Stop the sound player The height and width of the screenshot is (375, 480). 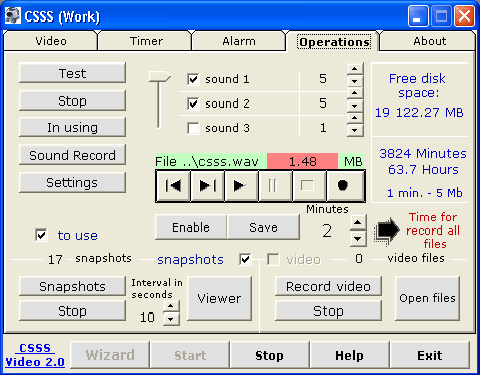pyautogui.click(x=309, y=186)
